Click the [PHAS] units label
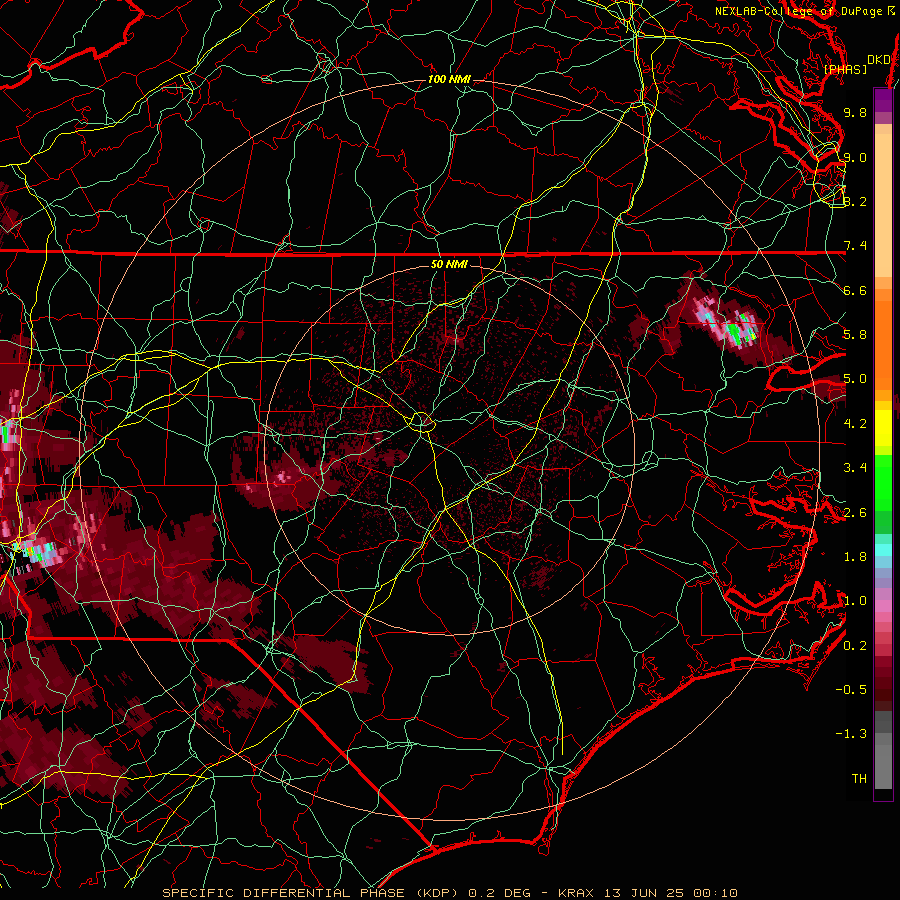This screenshot has height=900, width=900. coord(845,69)
